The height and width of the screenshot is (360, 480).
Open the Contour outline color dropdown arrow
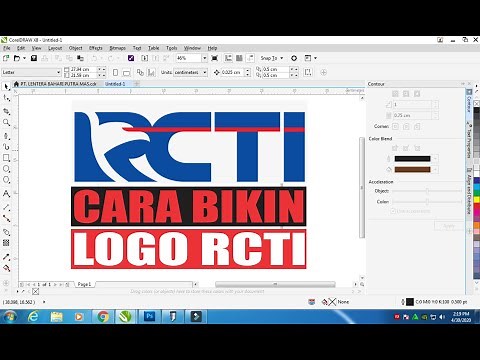click(x=435, y=159)
